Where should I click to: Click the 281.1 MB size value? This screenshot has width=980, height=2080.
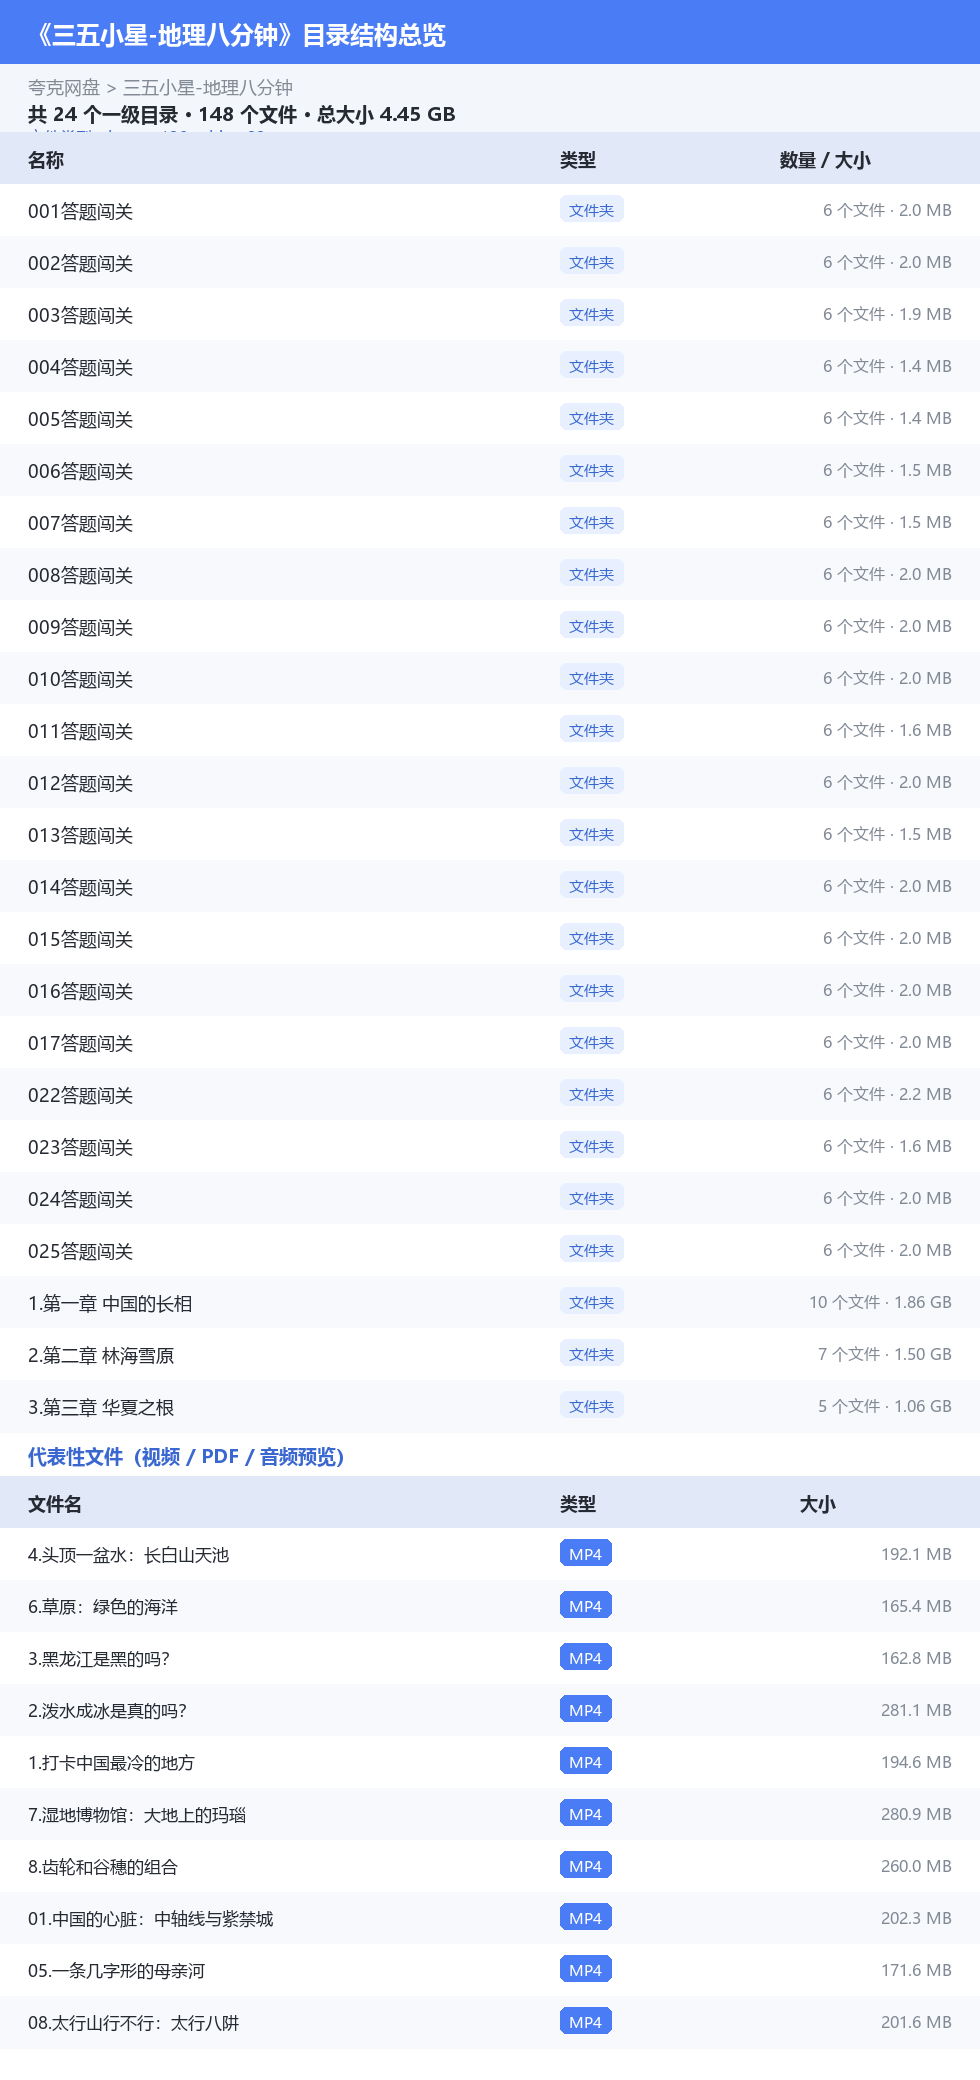coord(916,1710)
